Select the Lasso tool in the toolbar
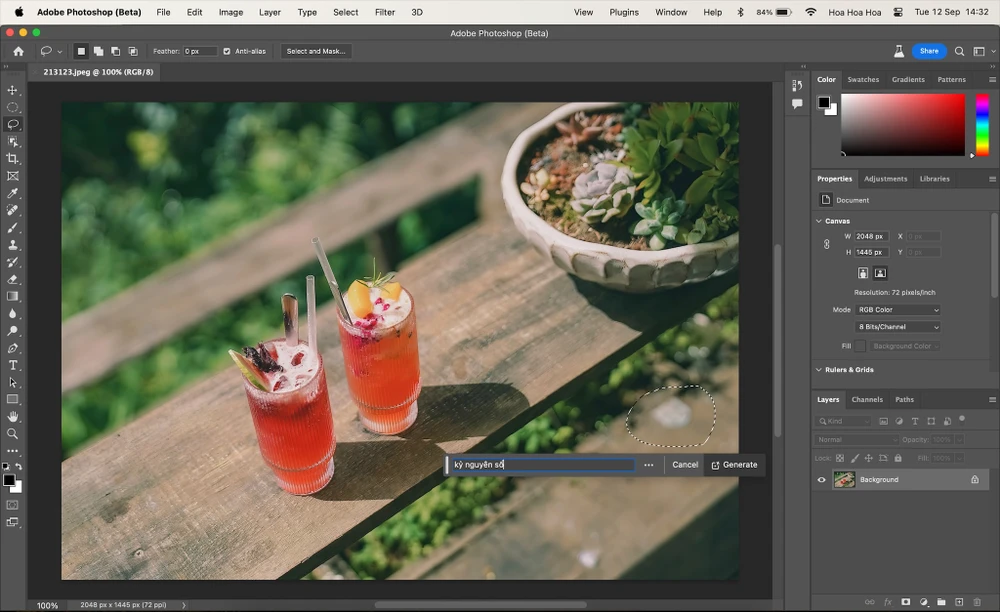 [13, 124]
